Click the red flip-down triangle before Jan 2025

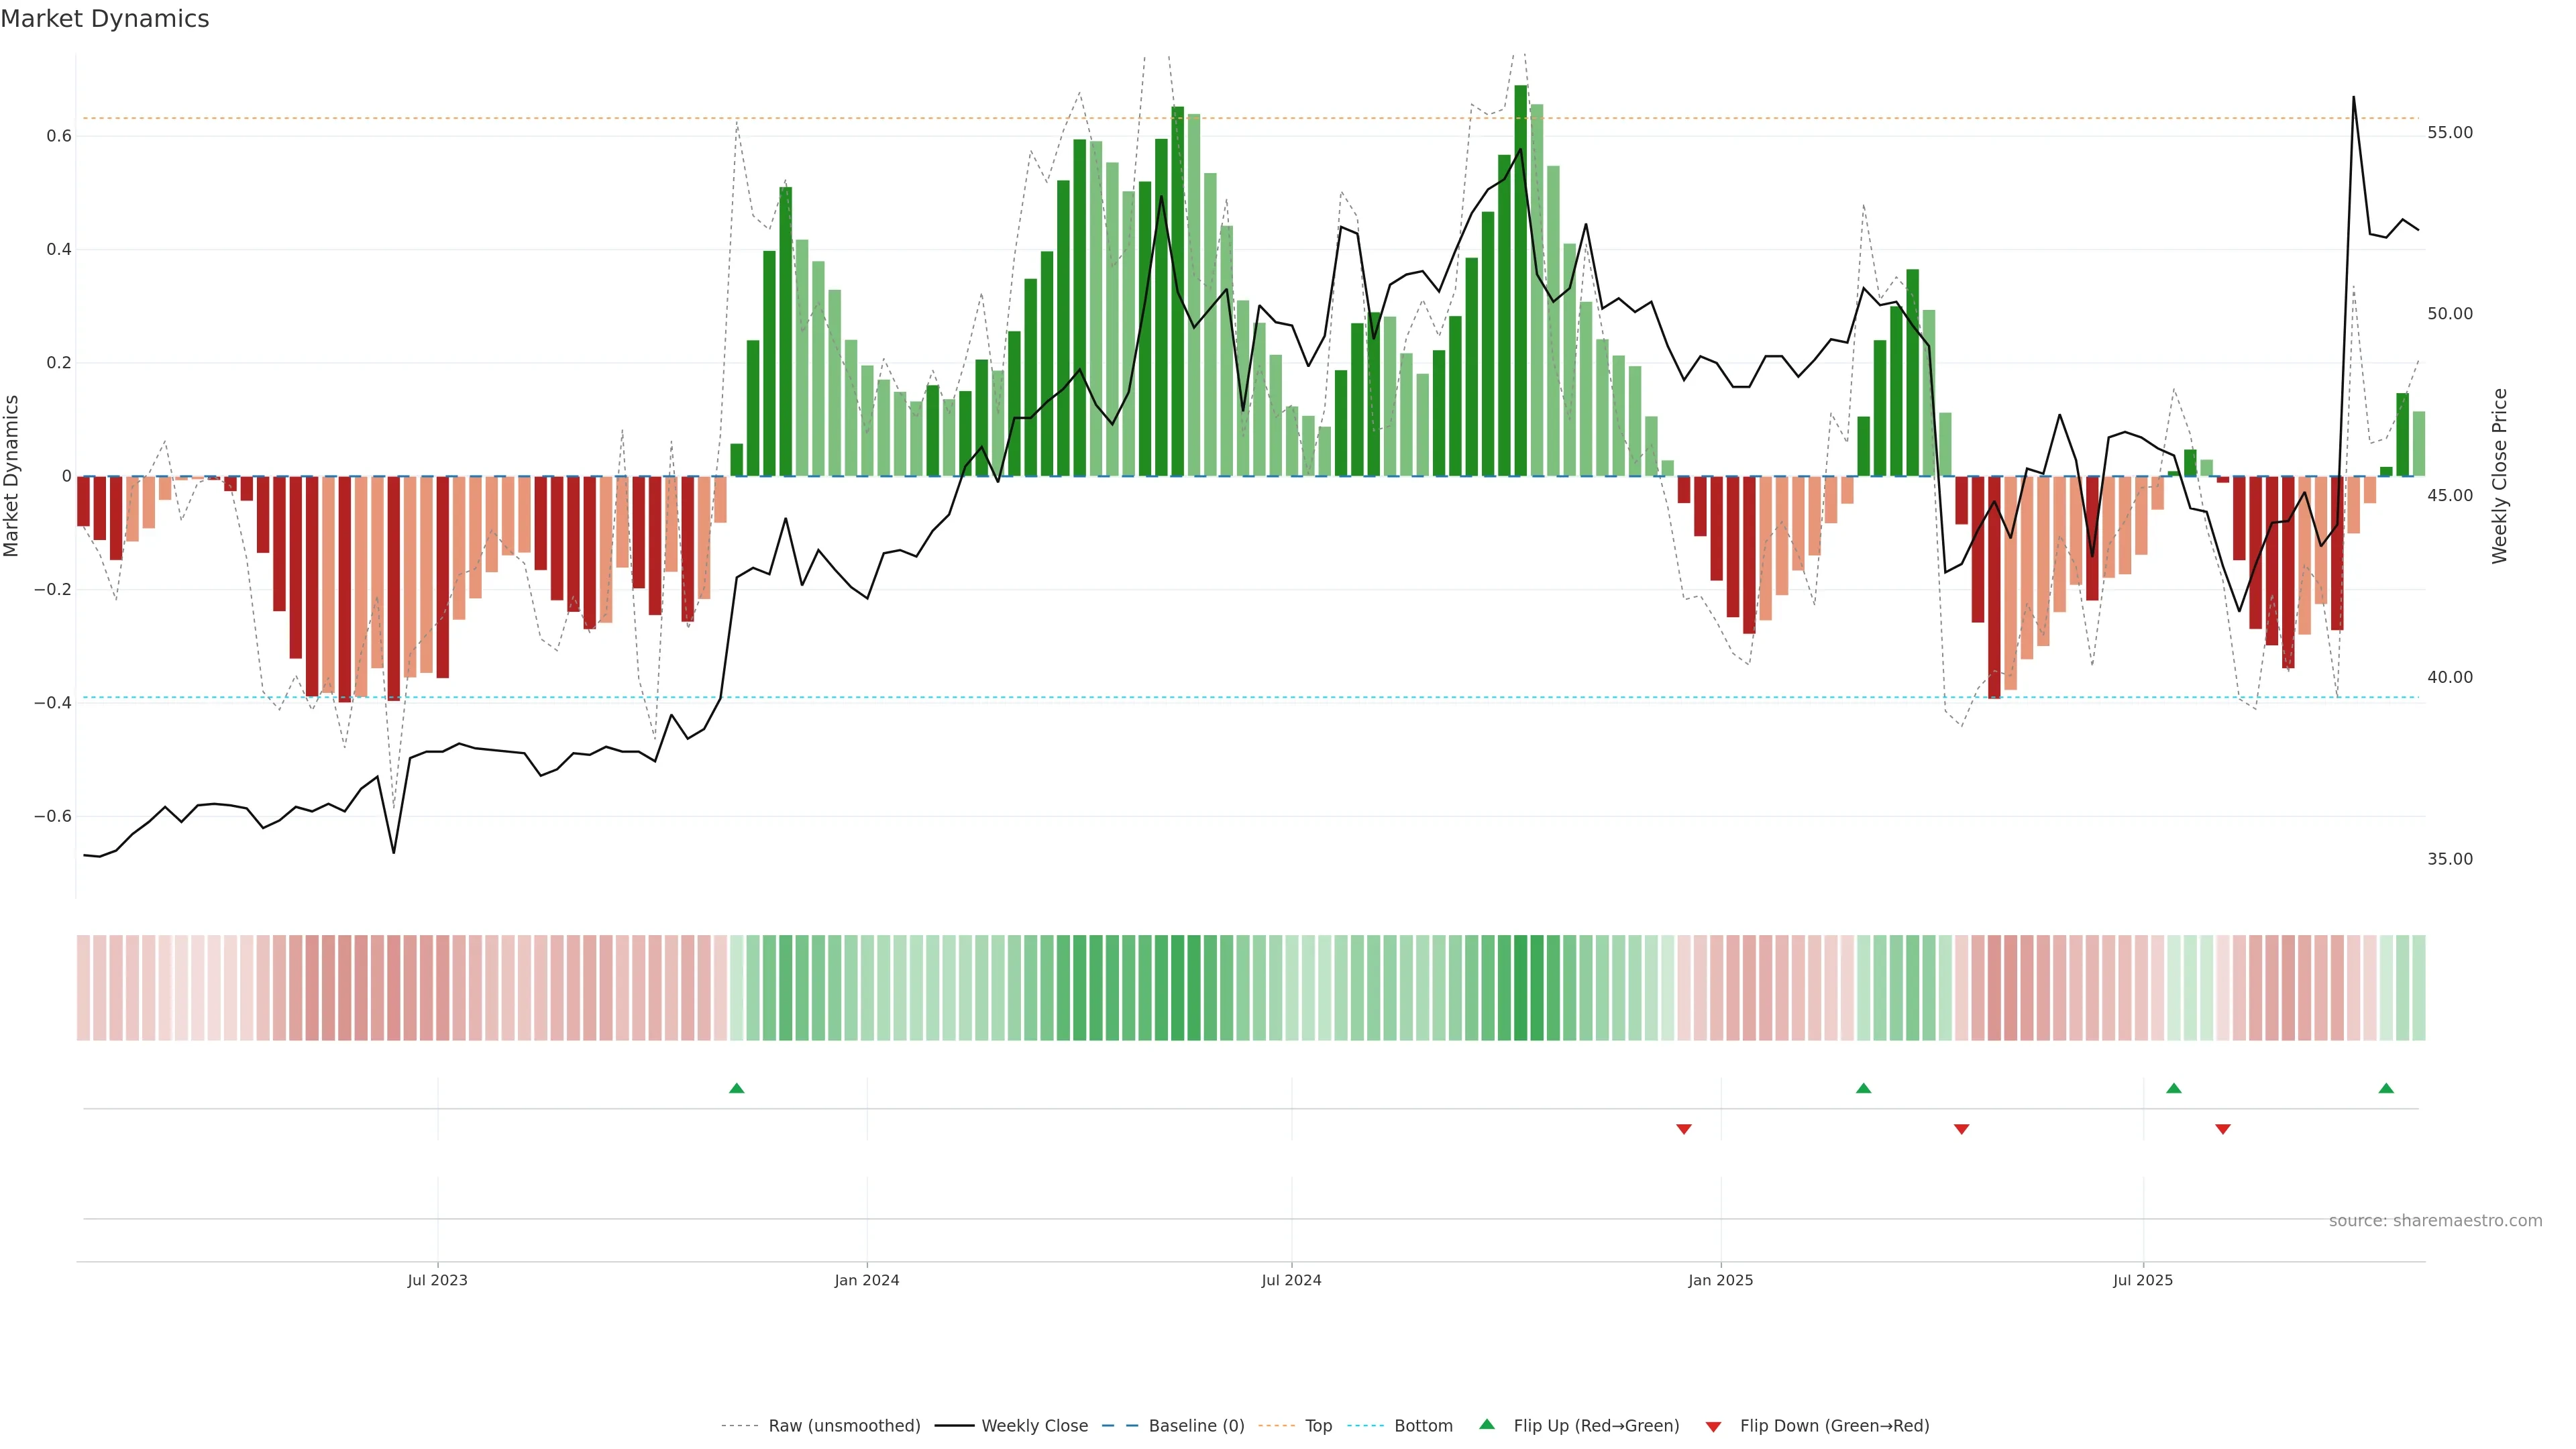pos(1684,1129)
